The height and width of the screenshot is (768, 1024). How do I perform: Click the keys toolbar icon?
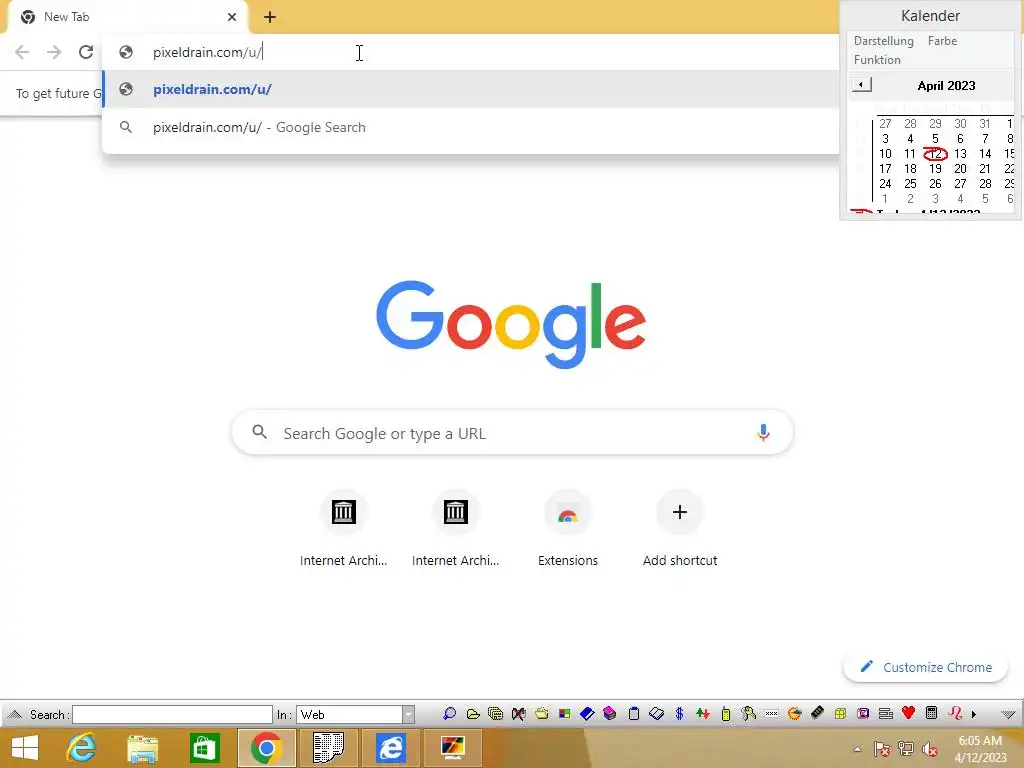[748, 714]
